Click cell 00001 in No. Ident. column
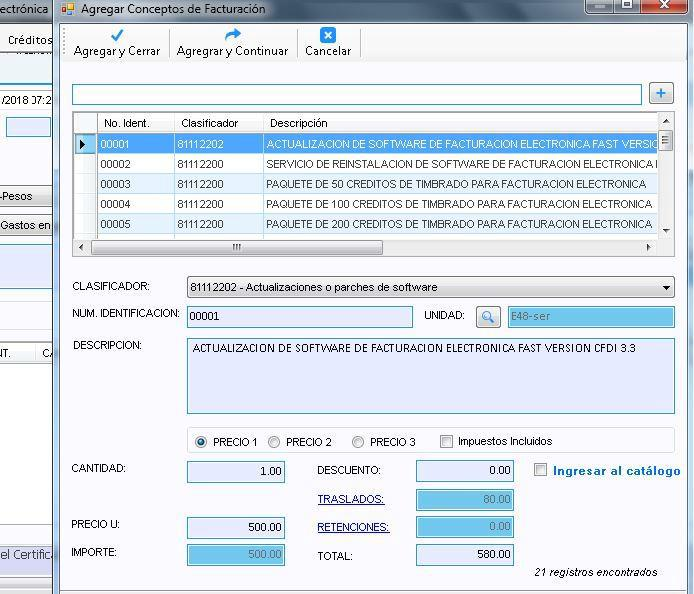Viewport: 694px width, 594px height. [135, 144]
